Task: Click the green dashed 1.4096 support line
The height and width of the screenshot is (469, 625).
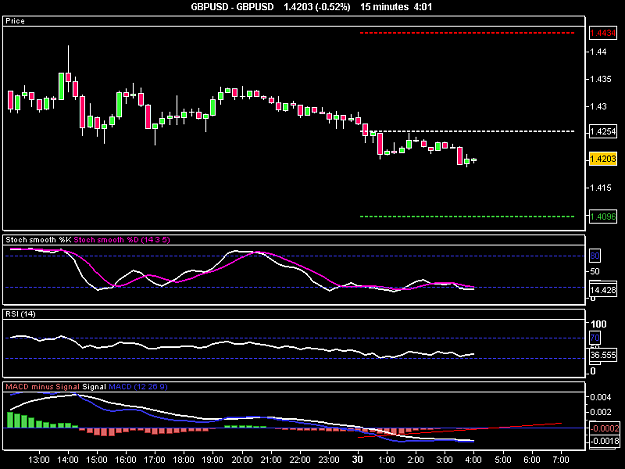Action: 467,217
